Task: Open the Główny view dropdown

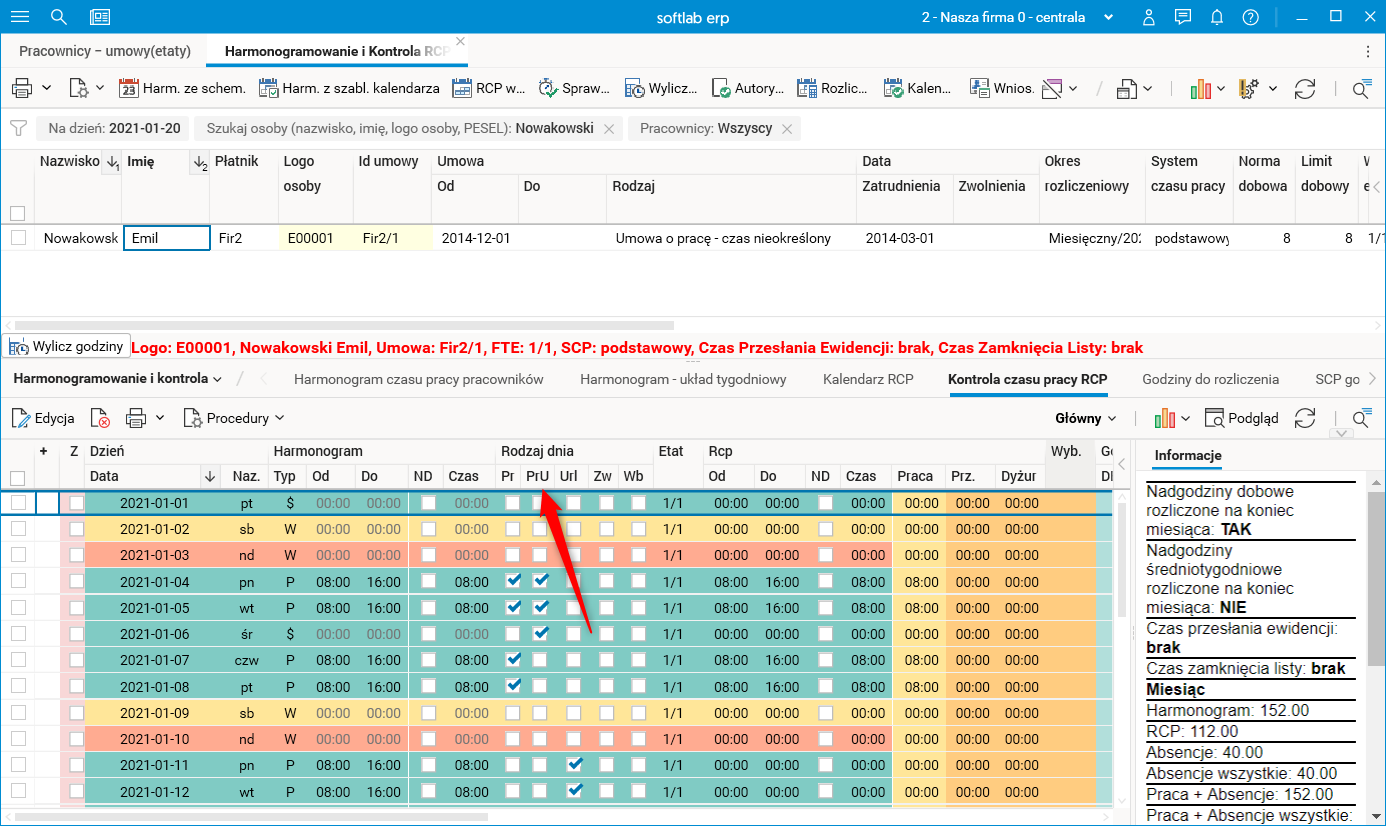Action: pyautogui.click(x=1086, y=418)
